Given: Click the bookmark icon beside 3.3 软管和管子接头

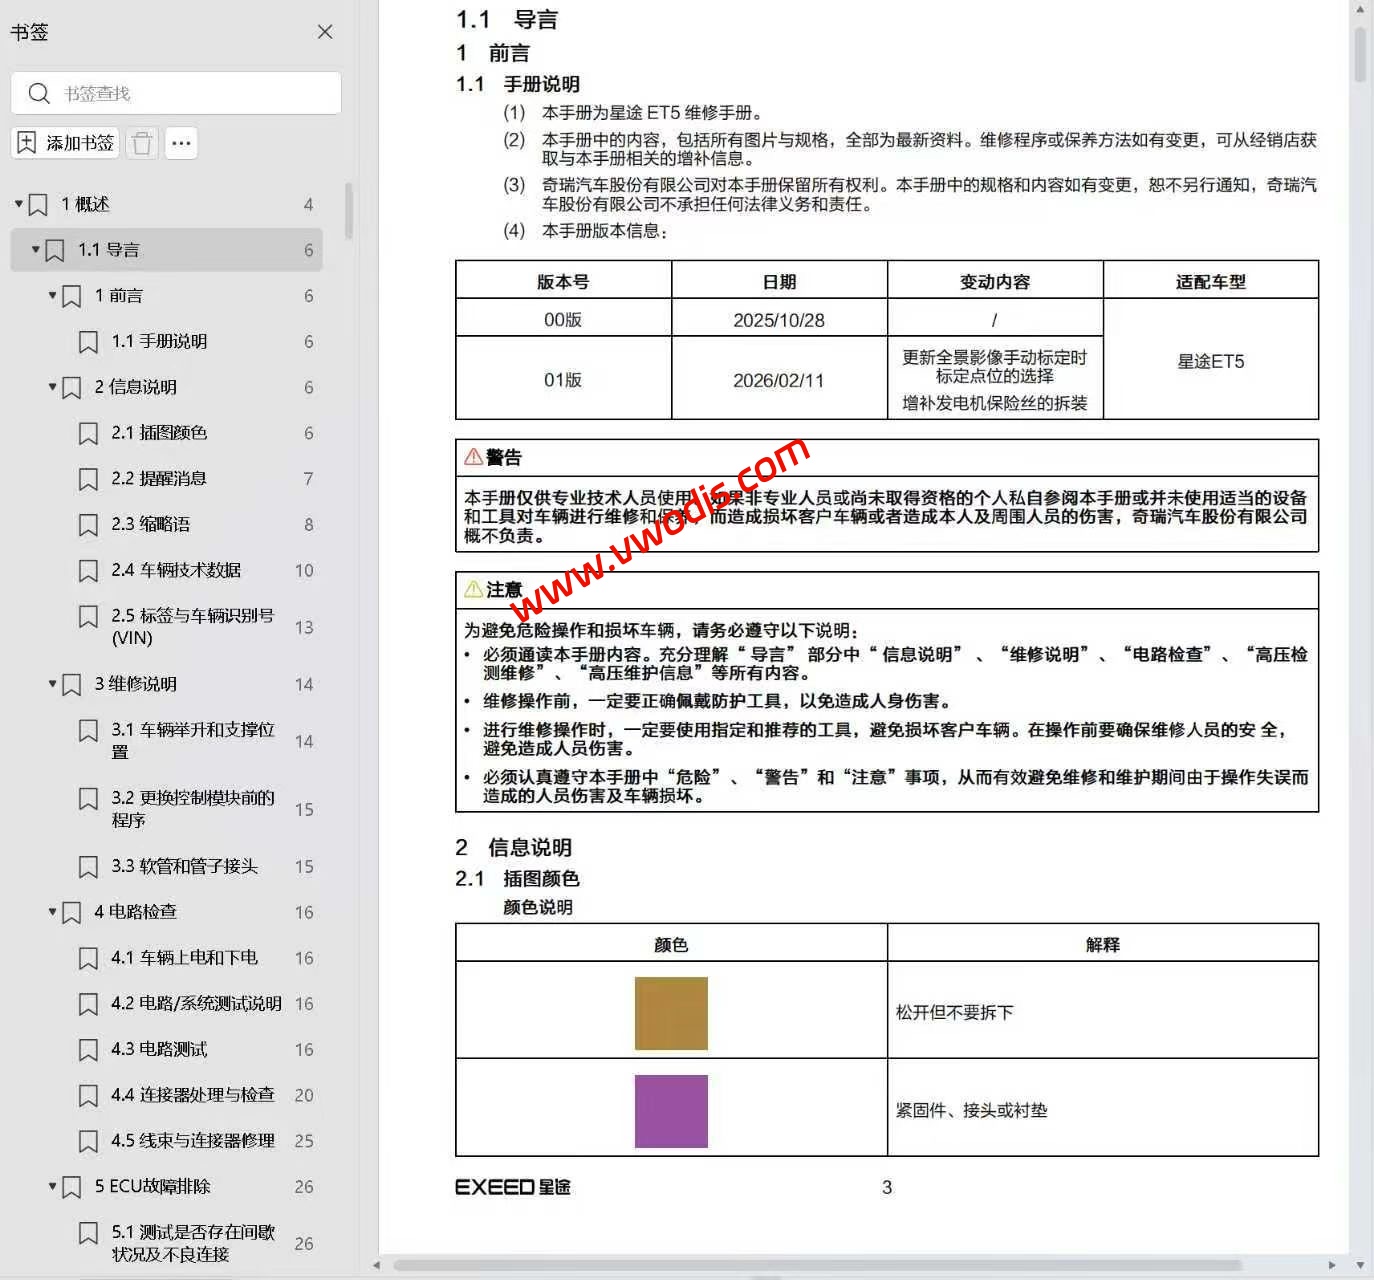Looking at the screenshot, I should pyautogui.click(x=87, y=866).
